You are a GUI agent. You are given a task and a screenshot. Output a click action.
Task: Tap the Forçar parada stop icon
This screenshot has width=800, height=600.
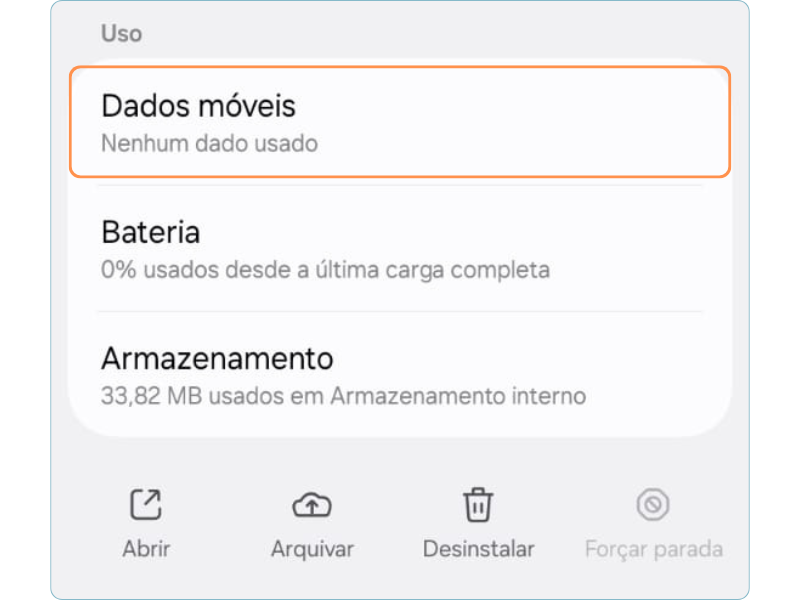pos(653,506)
